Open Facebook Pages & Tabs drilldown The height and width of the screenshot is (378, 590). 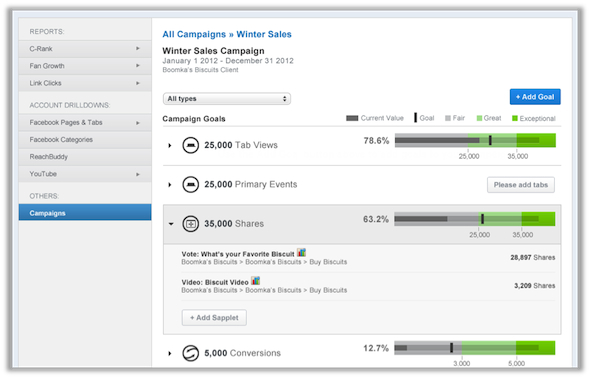85,123
